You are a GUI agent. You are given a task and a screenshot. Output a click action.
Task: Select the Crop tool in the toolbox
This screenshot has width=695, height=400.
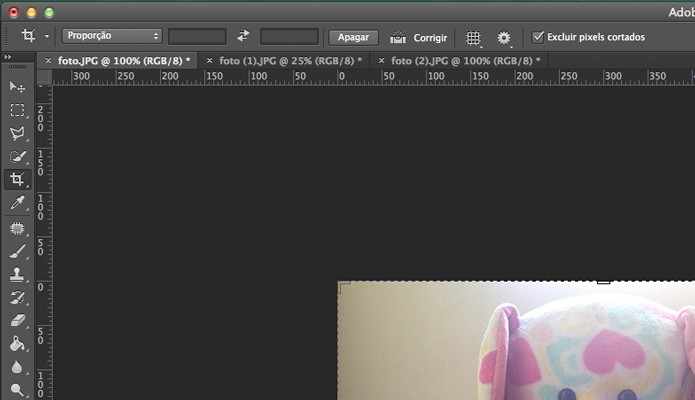click(17, 179)
